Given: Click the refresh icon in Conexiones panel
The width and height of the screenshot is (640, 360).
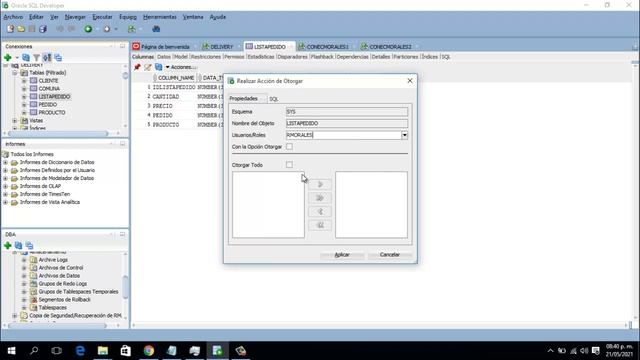Looking at the screenshot, I should pyautogui.click(x=26, y=58).
